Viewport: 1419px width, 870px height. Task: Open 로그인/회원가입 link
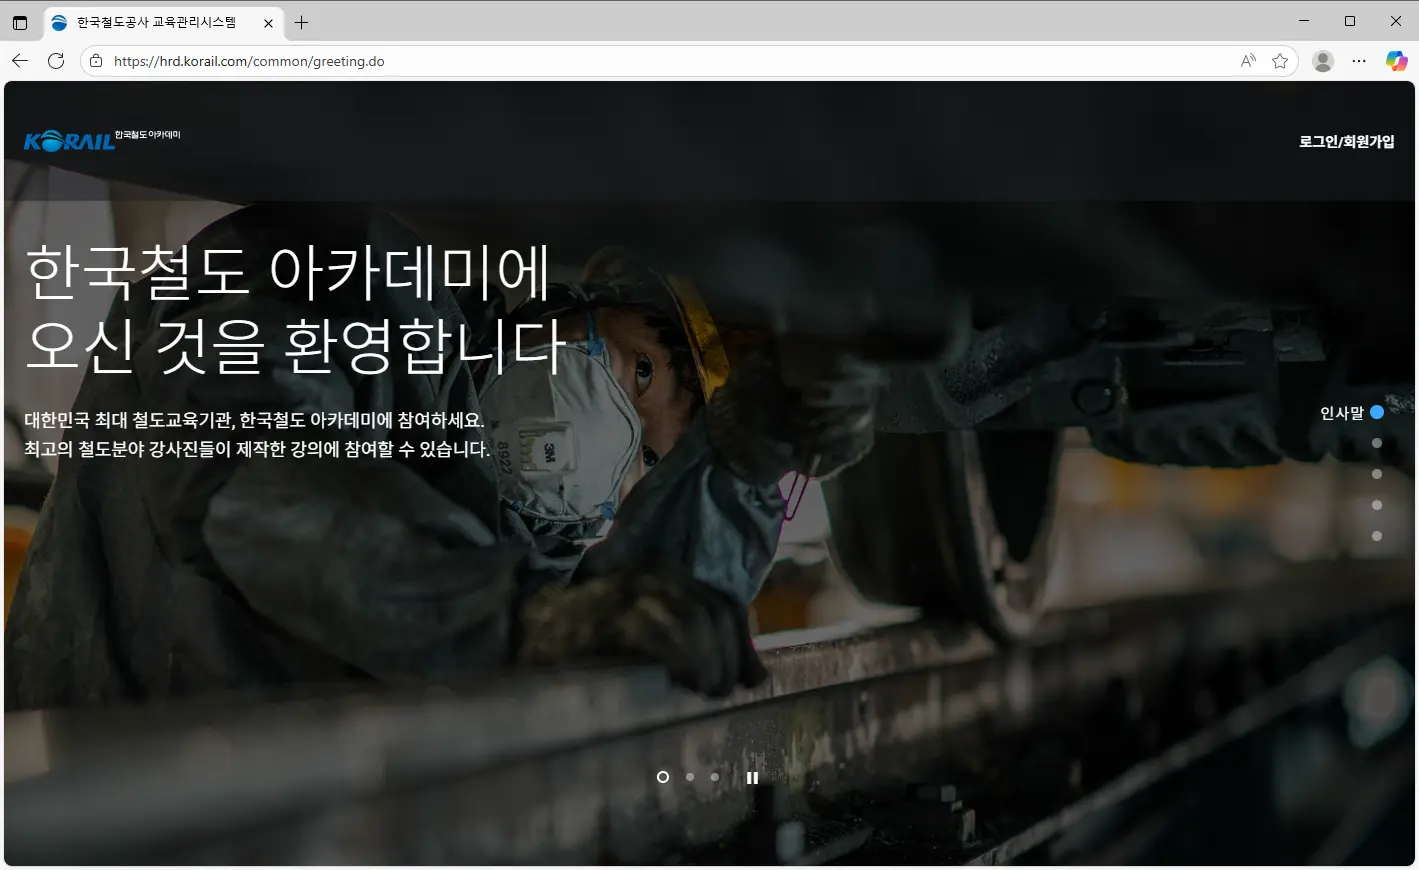[x=1346, y=142]
